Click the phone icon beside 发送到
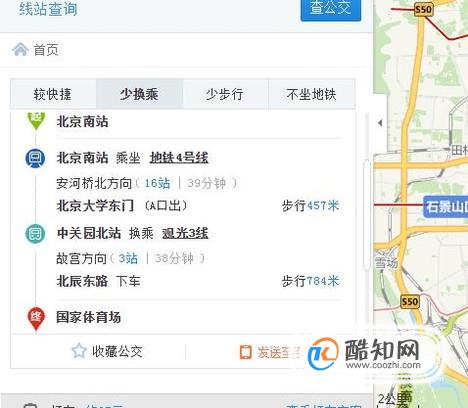Image resolution: width=468 pixels, height=408 pixels. click(246, 352)
